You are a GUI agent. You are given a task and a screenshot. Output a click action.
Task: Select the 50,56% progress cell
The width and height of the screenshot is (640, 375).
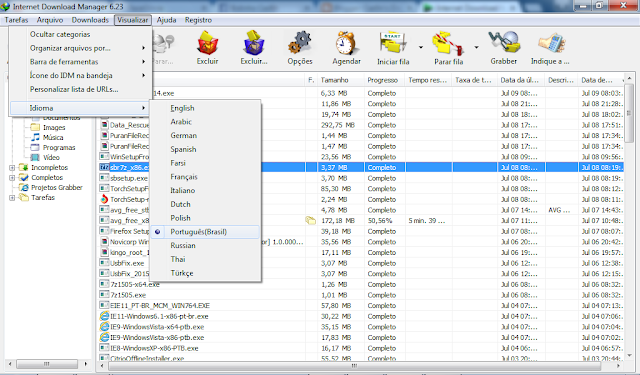pos(384,221)
